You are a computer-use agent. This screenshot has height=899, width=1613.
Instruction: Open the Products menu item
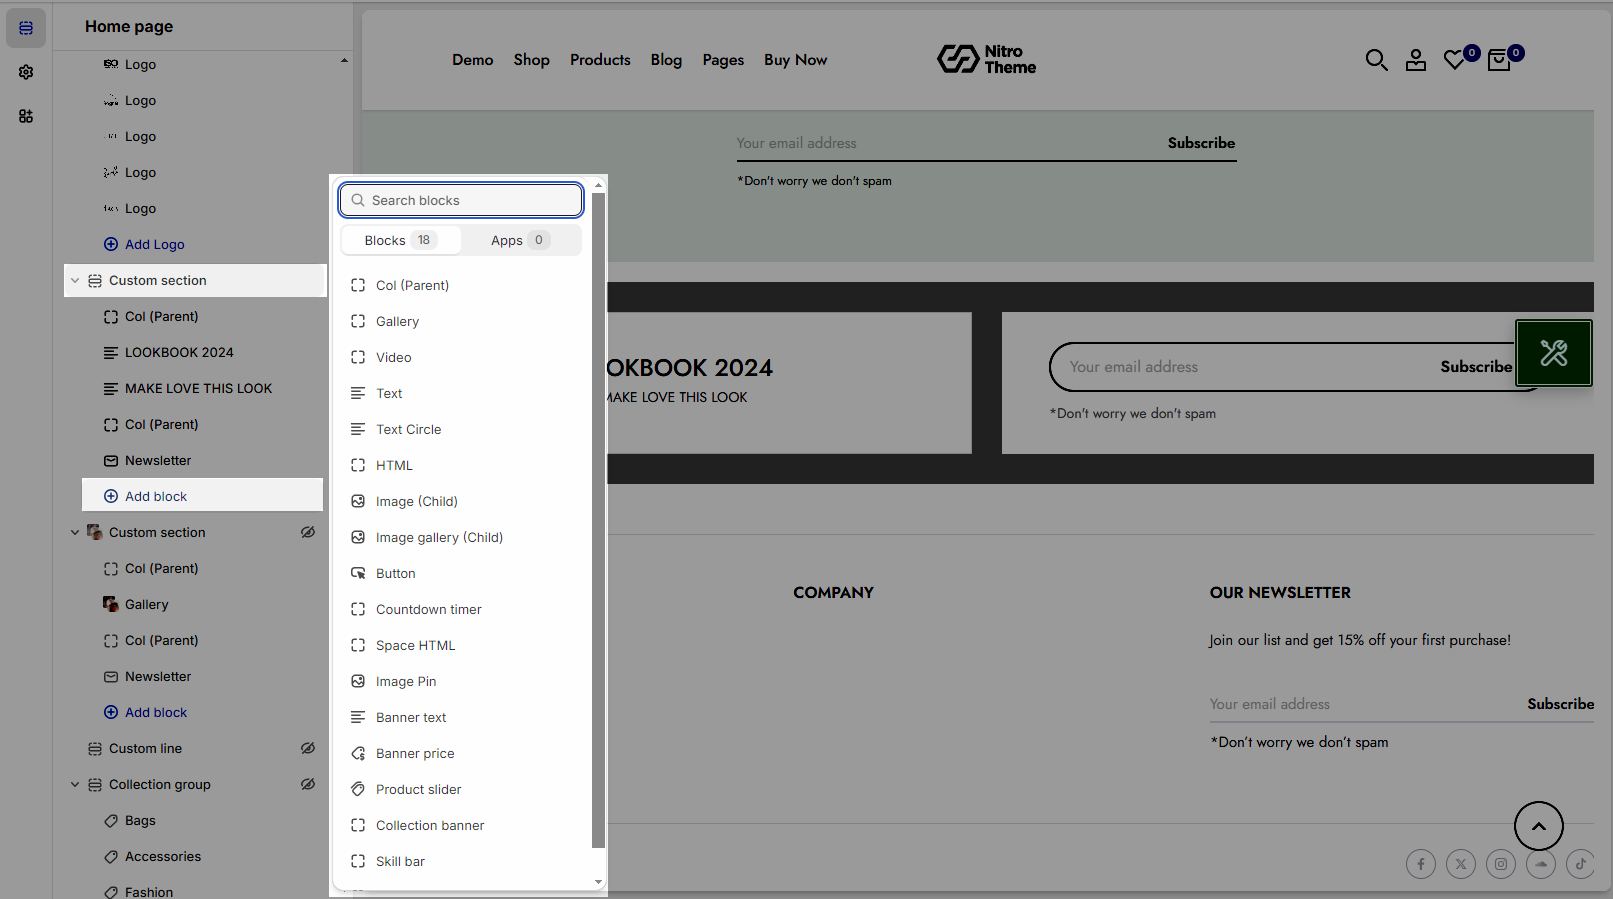pyautogui.click(x=600, y=60)
